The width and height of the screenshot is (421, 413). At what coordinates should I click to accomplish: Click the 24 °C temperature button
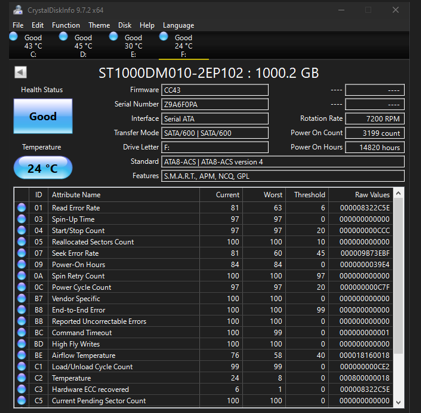point(43,168)
